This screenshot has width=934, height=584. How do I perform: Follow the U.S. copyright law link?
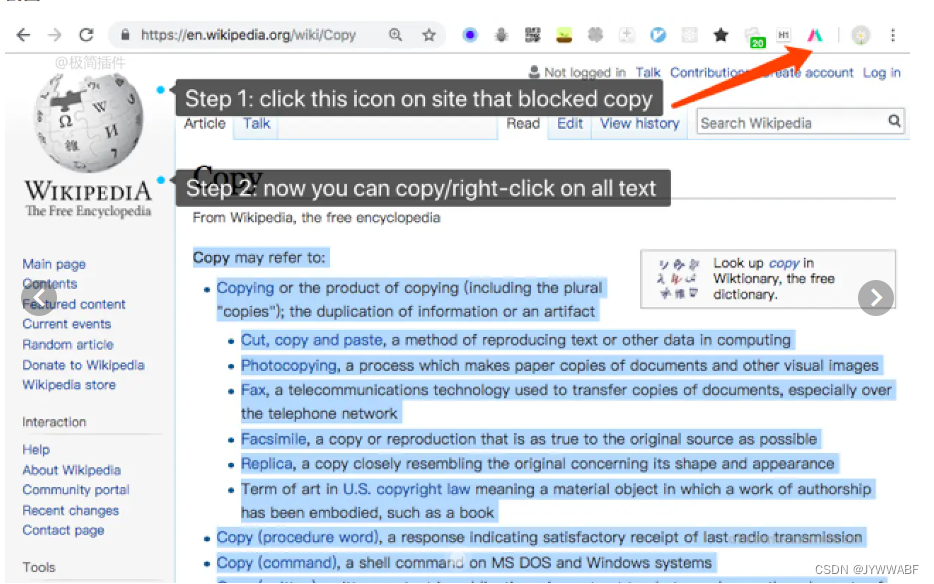point(407,489)
